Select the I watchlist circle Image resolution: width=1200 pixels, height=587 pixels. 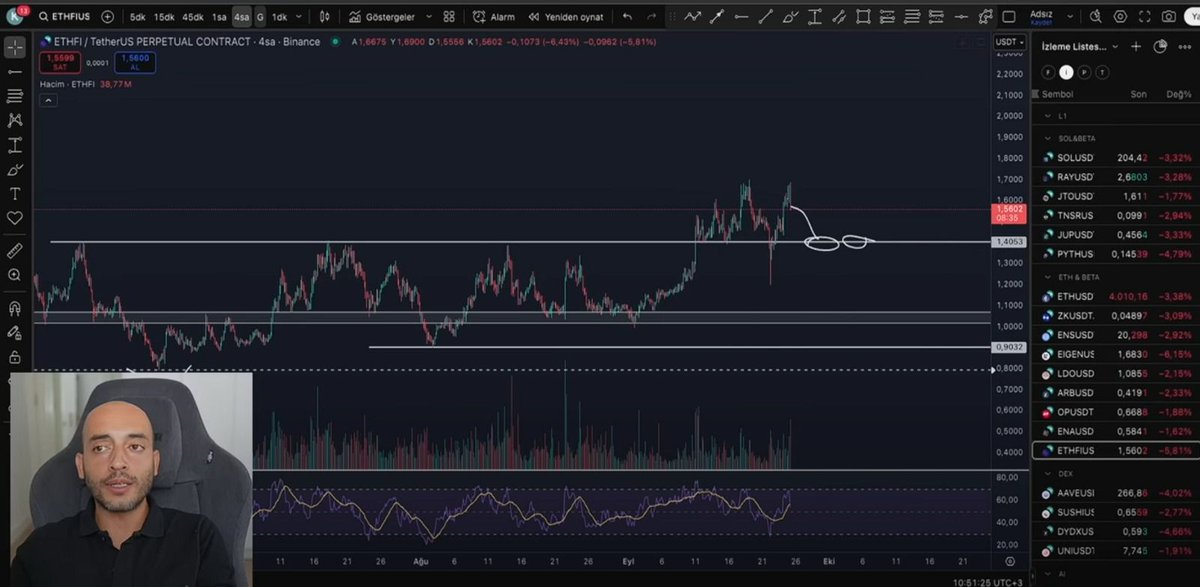coord(1066,72)
